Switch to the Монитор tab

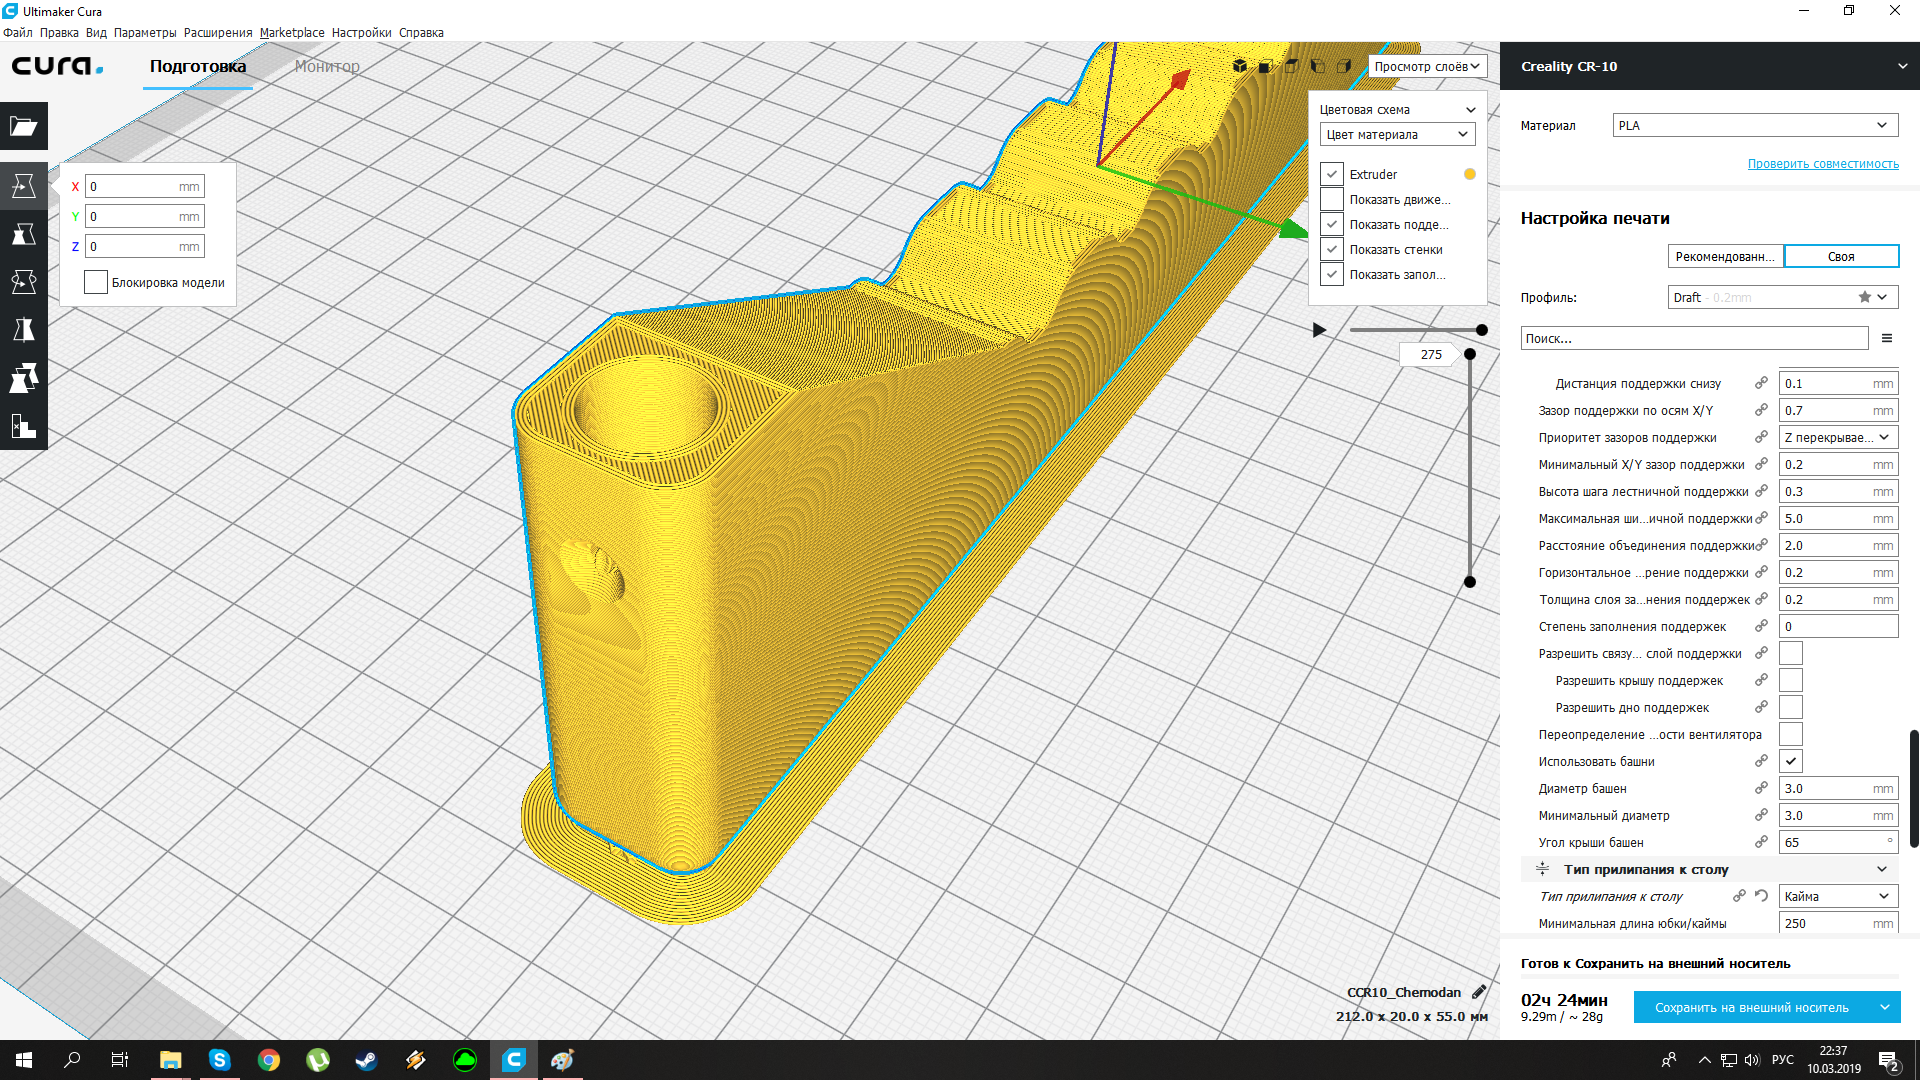coord(327,66)
